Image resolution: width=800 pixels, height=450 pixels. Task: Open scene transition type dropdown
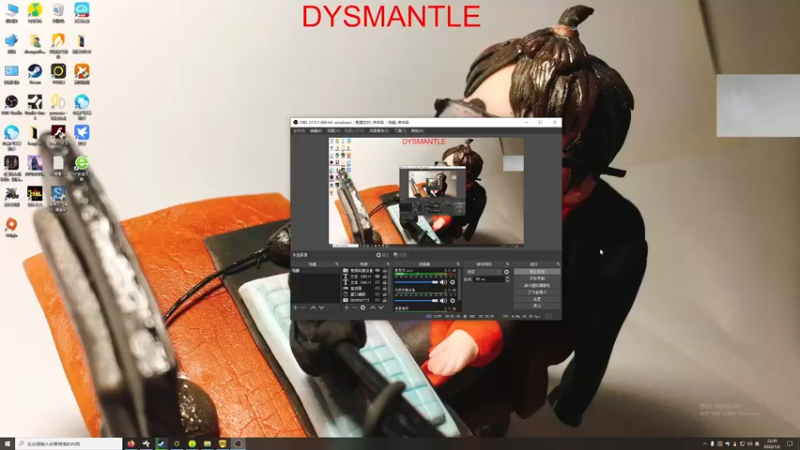click(x=484, y=272)
